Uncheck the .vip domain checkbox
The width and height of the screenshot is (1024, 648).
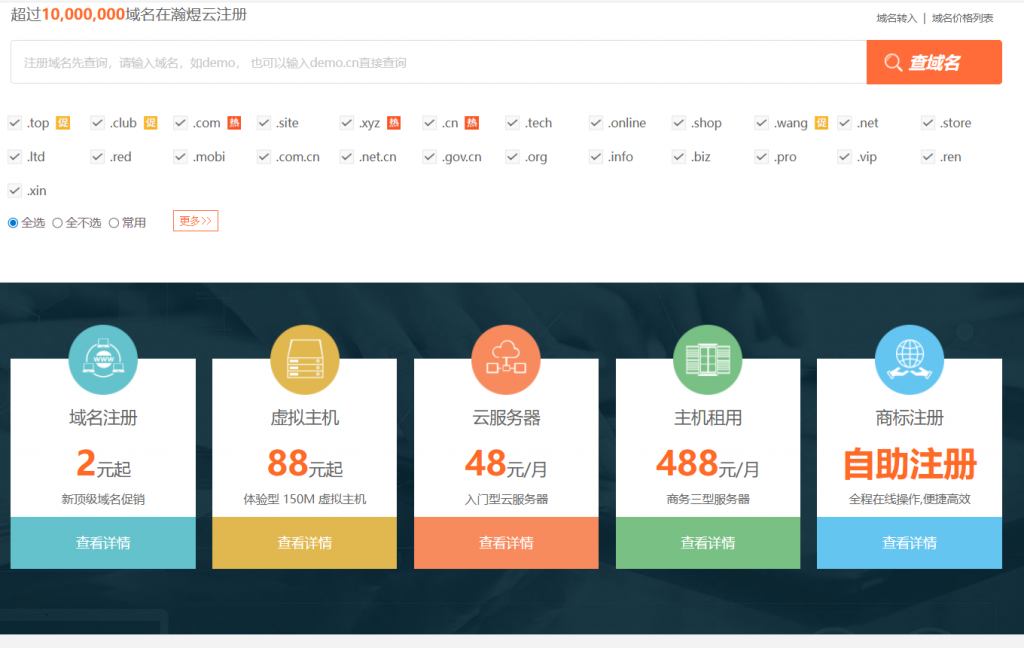[x=845, y=157]
